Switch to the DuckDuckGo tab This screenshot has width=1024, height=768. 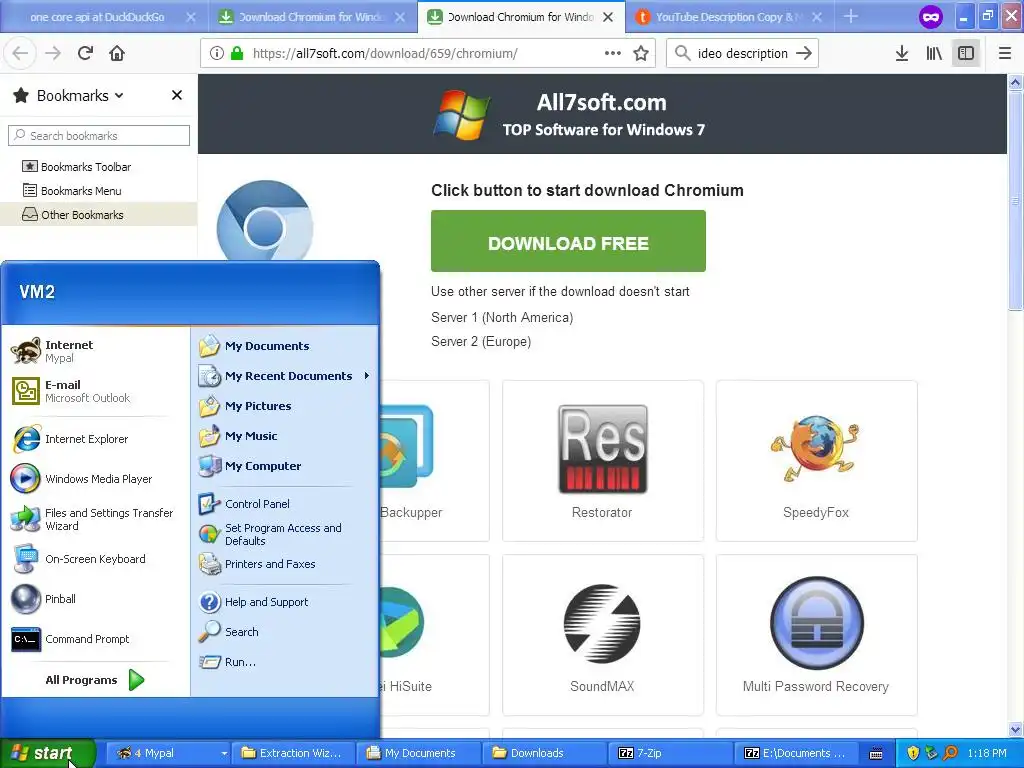(x=97, y=17)
